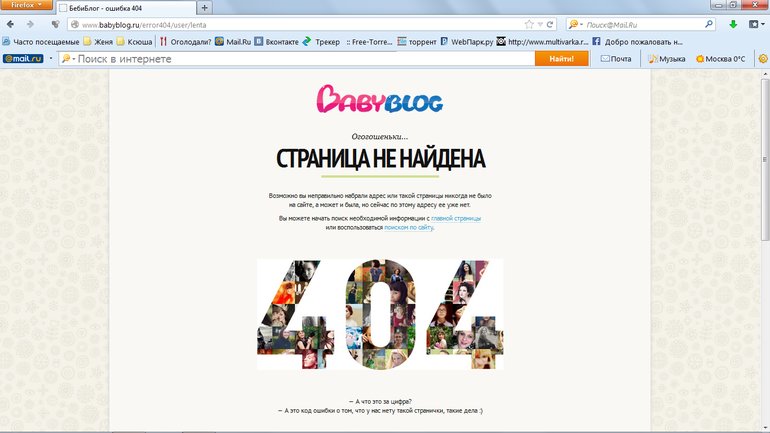Click the BabyBlog logo
This screenshot has height=433, width=770.
(380, 99)
